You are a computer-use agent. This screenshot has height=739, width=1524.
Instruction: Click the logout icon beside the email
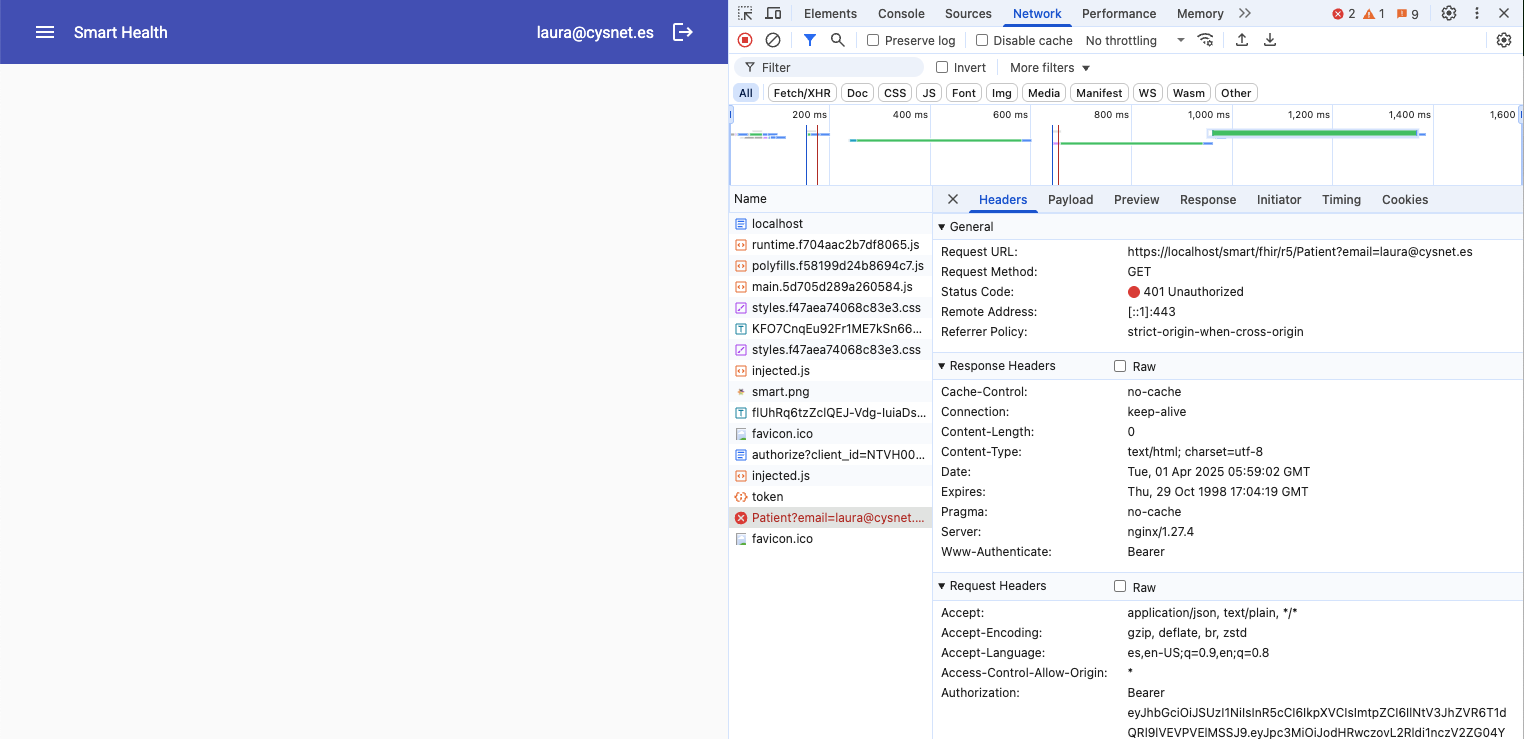[683, 32]
